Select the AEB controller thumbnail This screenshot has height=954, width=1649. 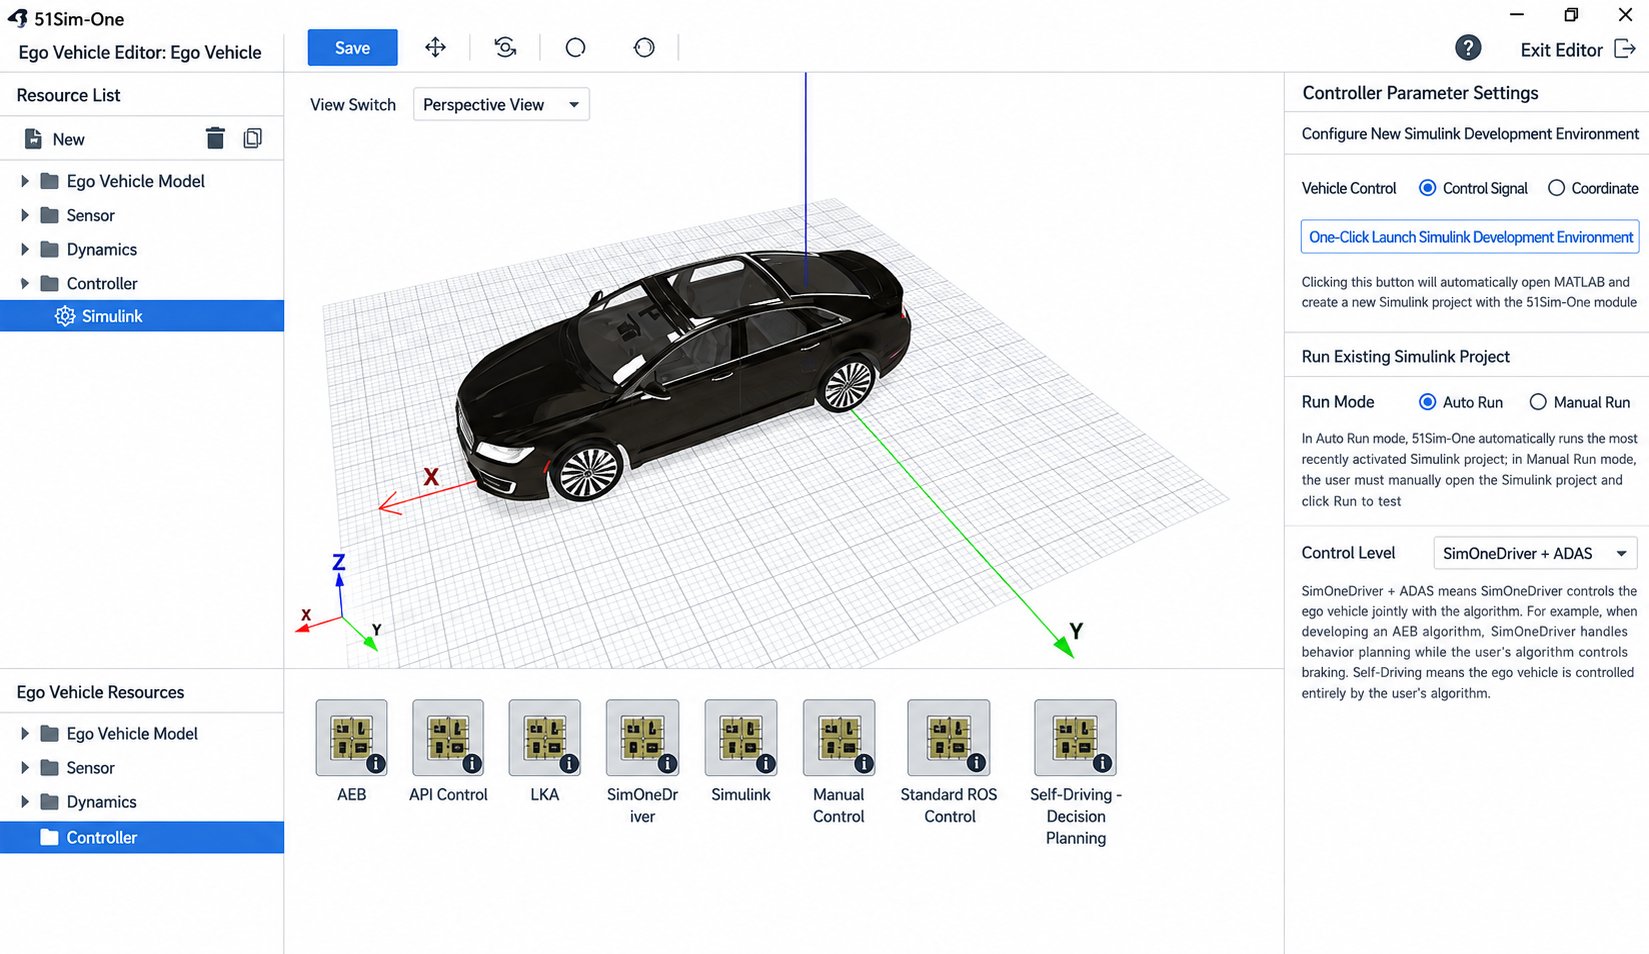pyautogui.click(x=351, y=738)
